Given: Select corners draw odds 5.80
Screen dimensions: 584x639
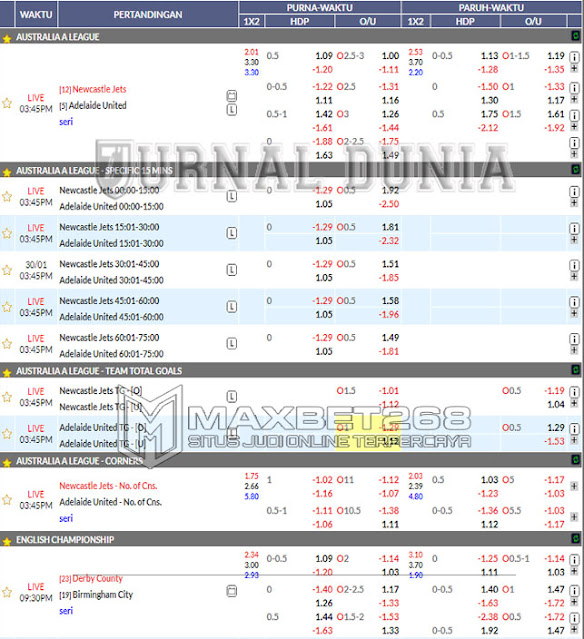Looking at the screenshot, I should pos(251,496).
